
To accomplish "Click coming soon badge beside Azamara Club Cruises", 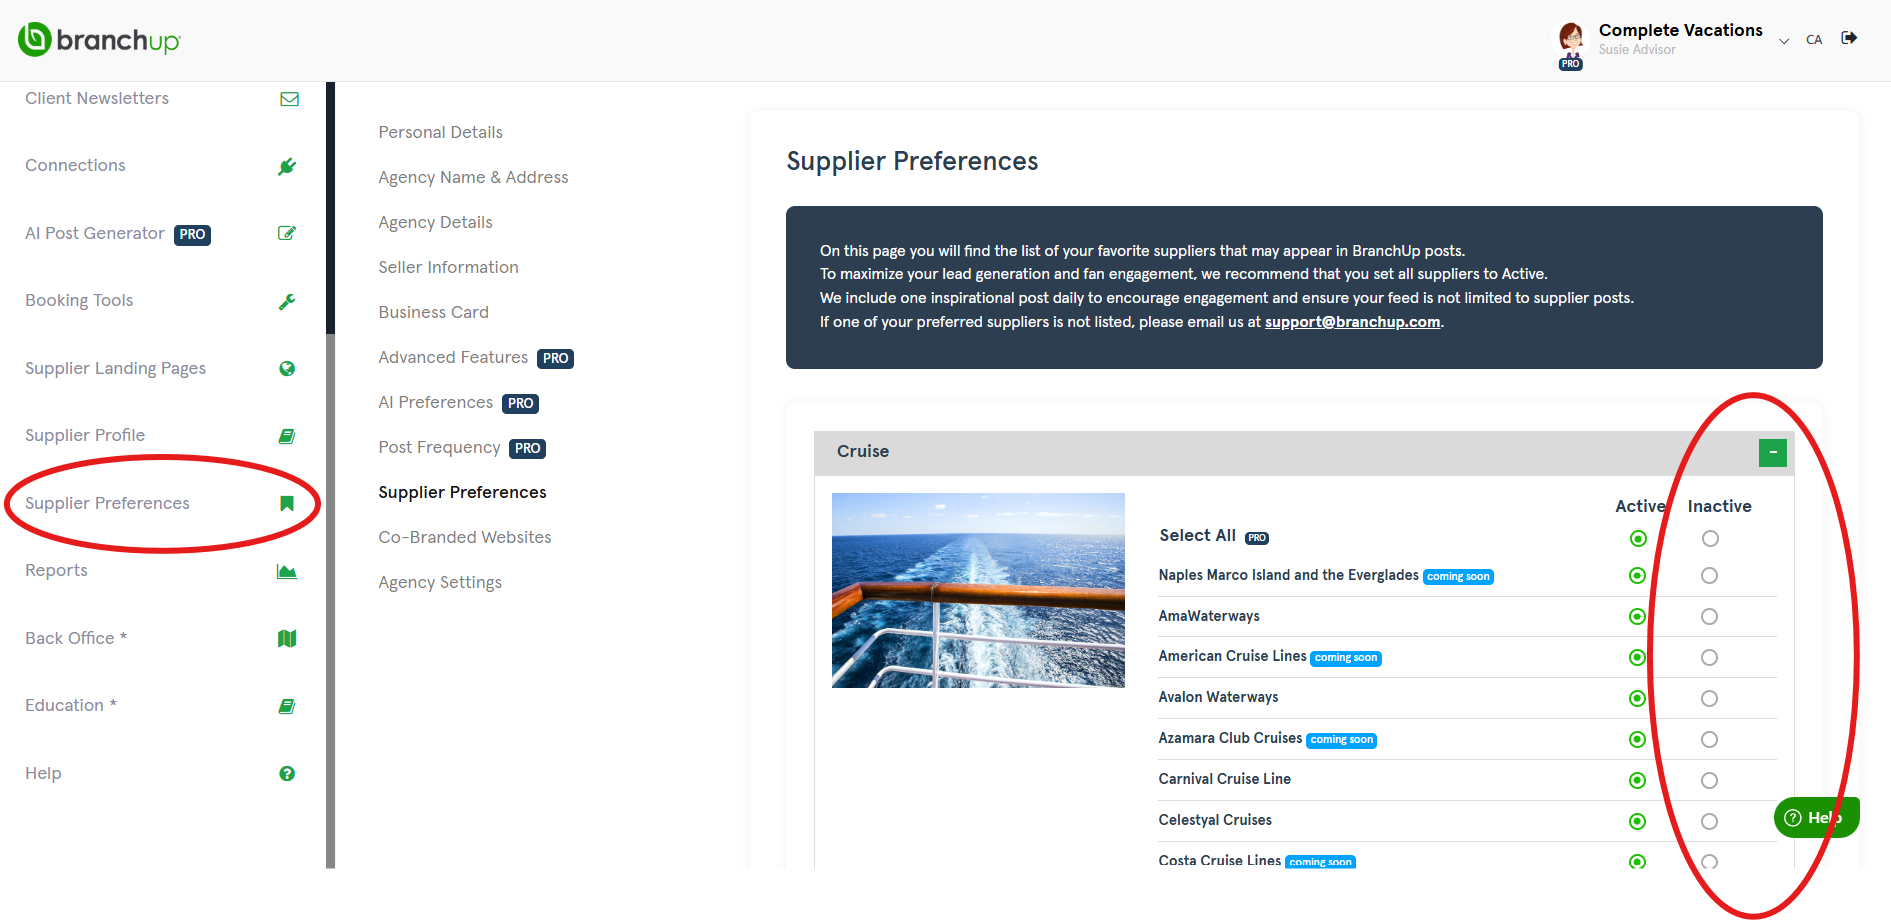I will (1342, 740).
